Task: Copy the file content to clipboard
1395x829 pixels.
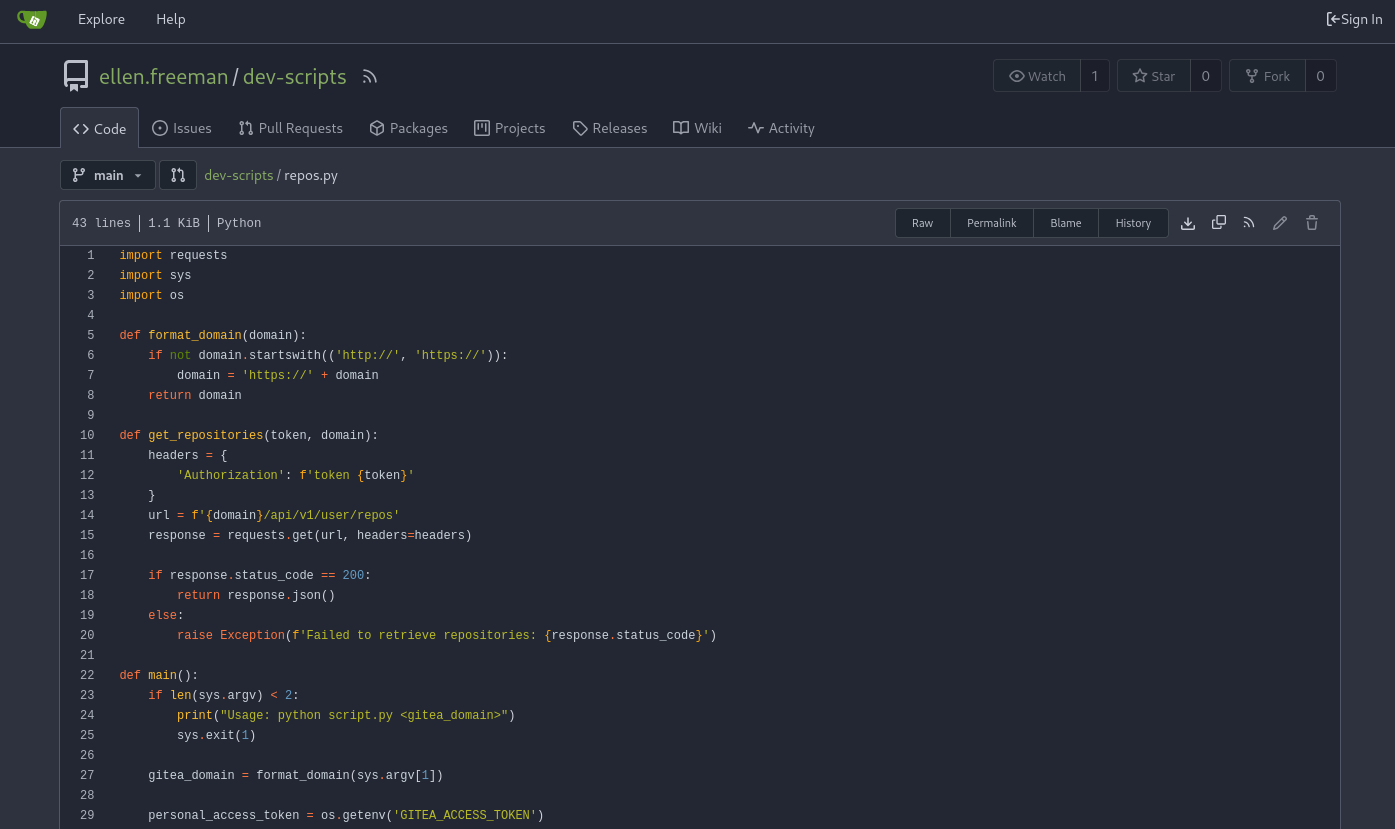Action: (x=1219, y=223)
